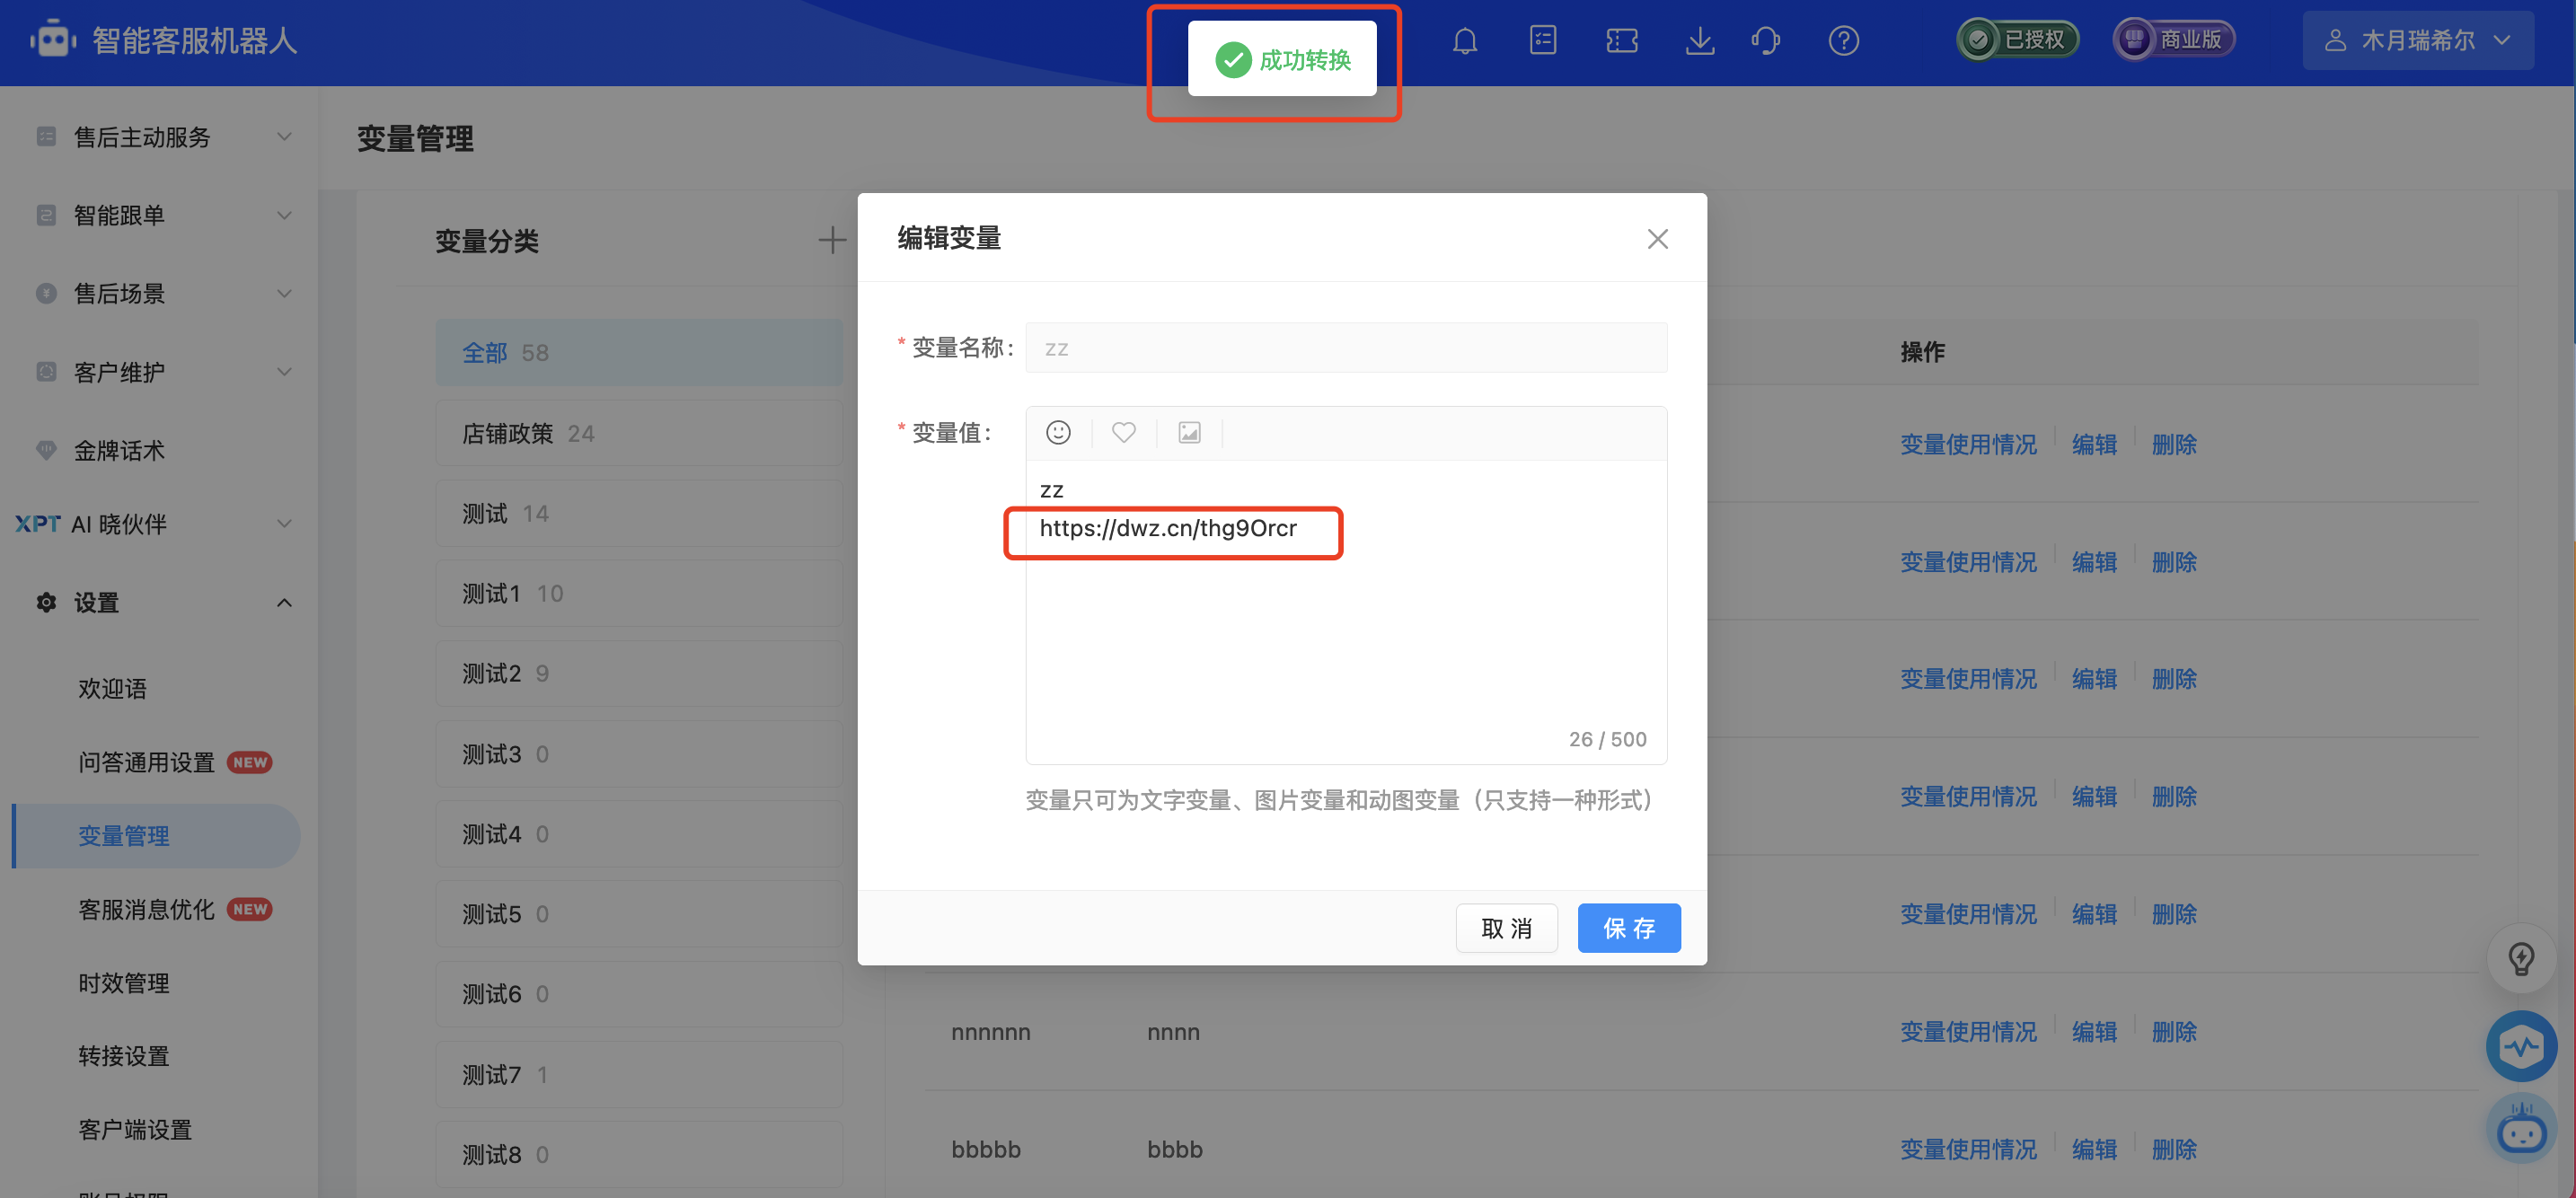Open 转接设置 page

(124, 1056)
